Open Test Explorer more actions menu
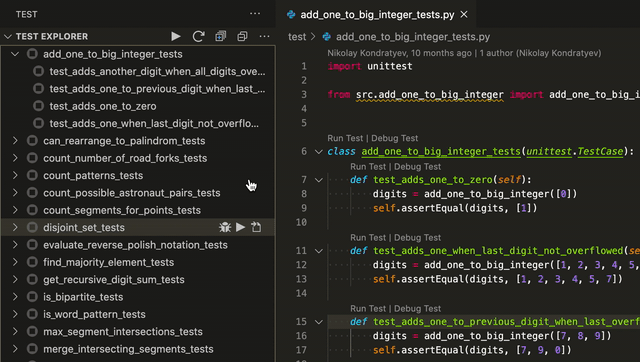Viewport: 640px width, 362px height. (x=264, y=36)
